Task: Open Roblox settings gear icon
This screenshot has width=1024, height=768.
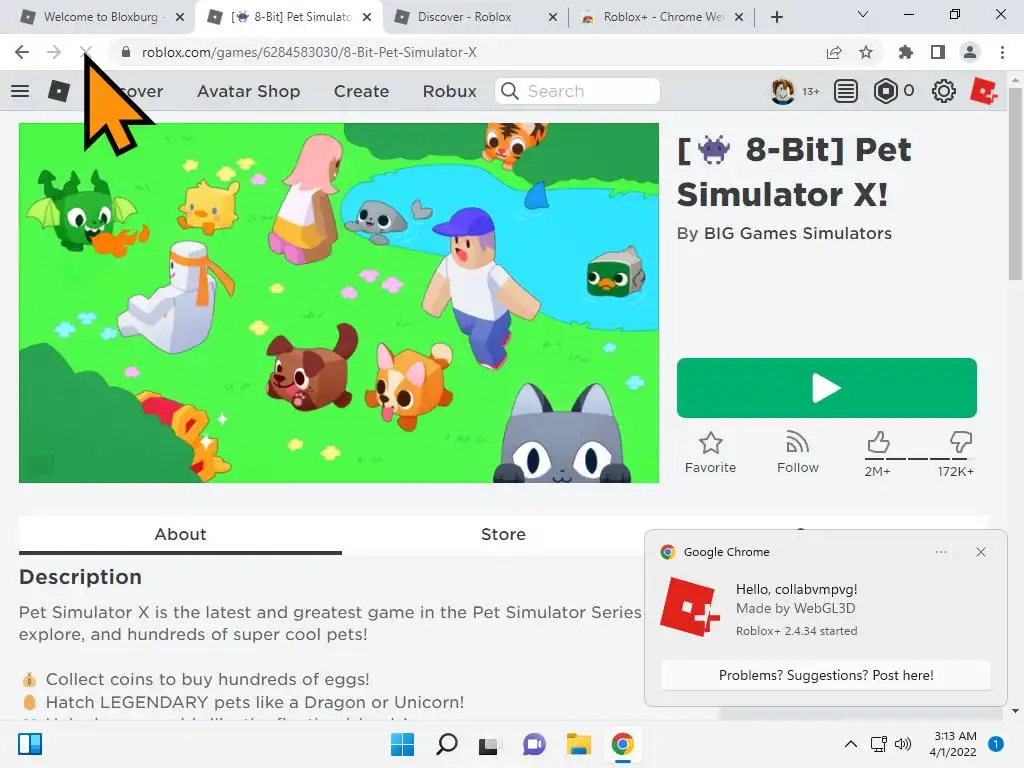Action: click(944, 91)
